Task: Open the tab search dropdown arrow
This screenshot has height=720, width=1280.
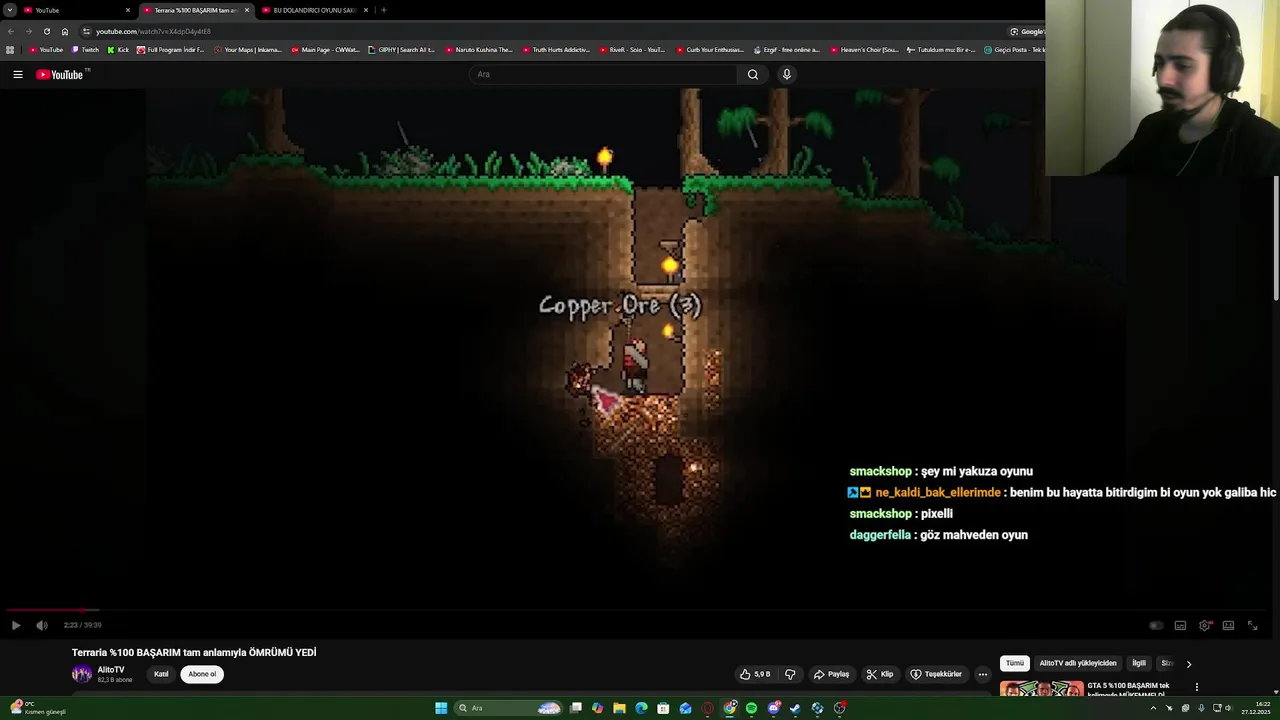Action: tap(9, 10)
